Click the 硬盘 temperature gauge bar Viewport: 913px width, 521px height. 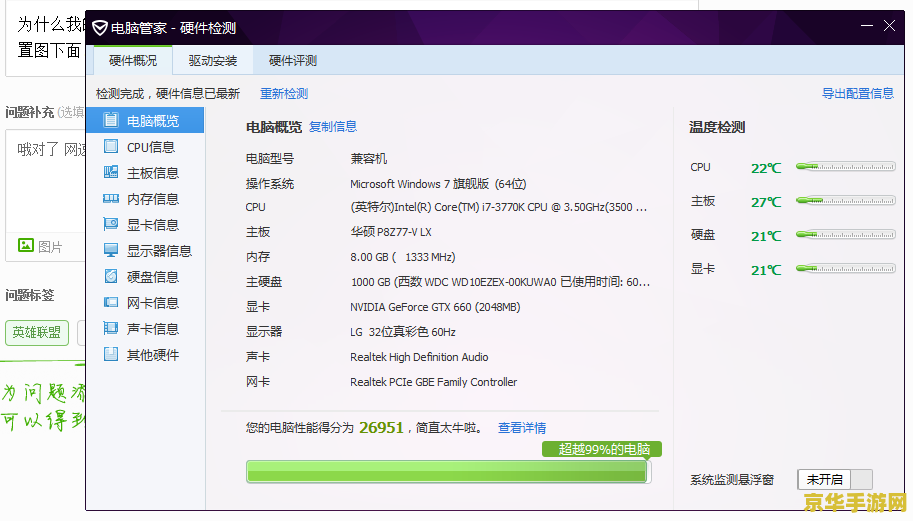click(x=845, y=235)
